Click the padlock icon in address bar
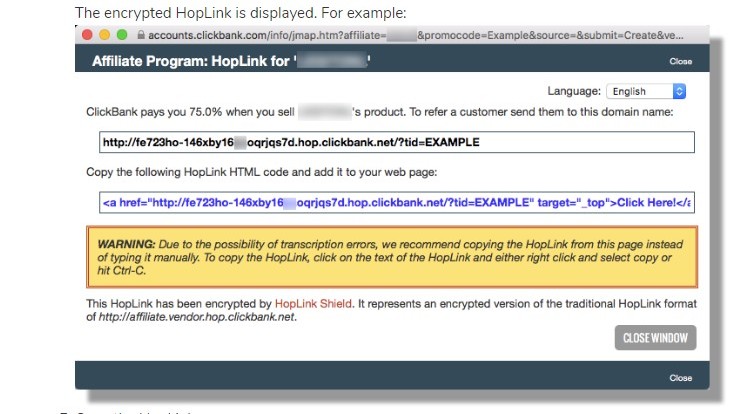746x414 pixels. tap(141, 35)
